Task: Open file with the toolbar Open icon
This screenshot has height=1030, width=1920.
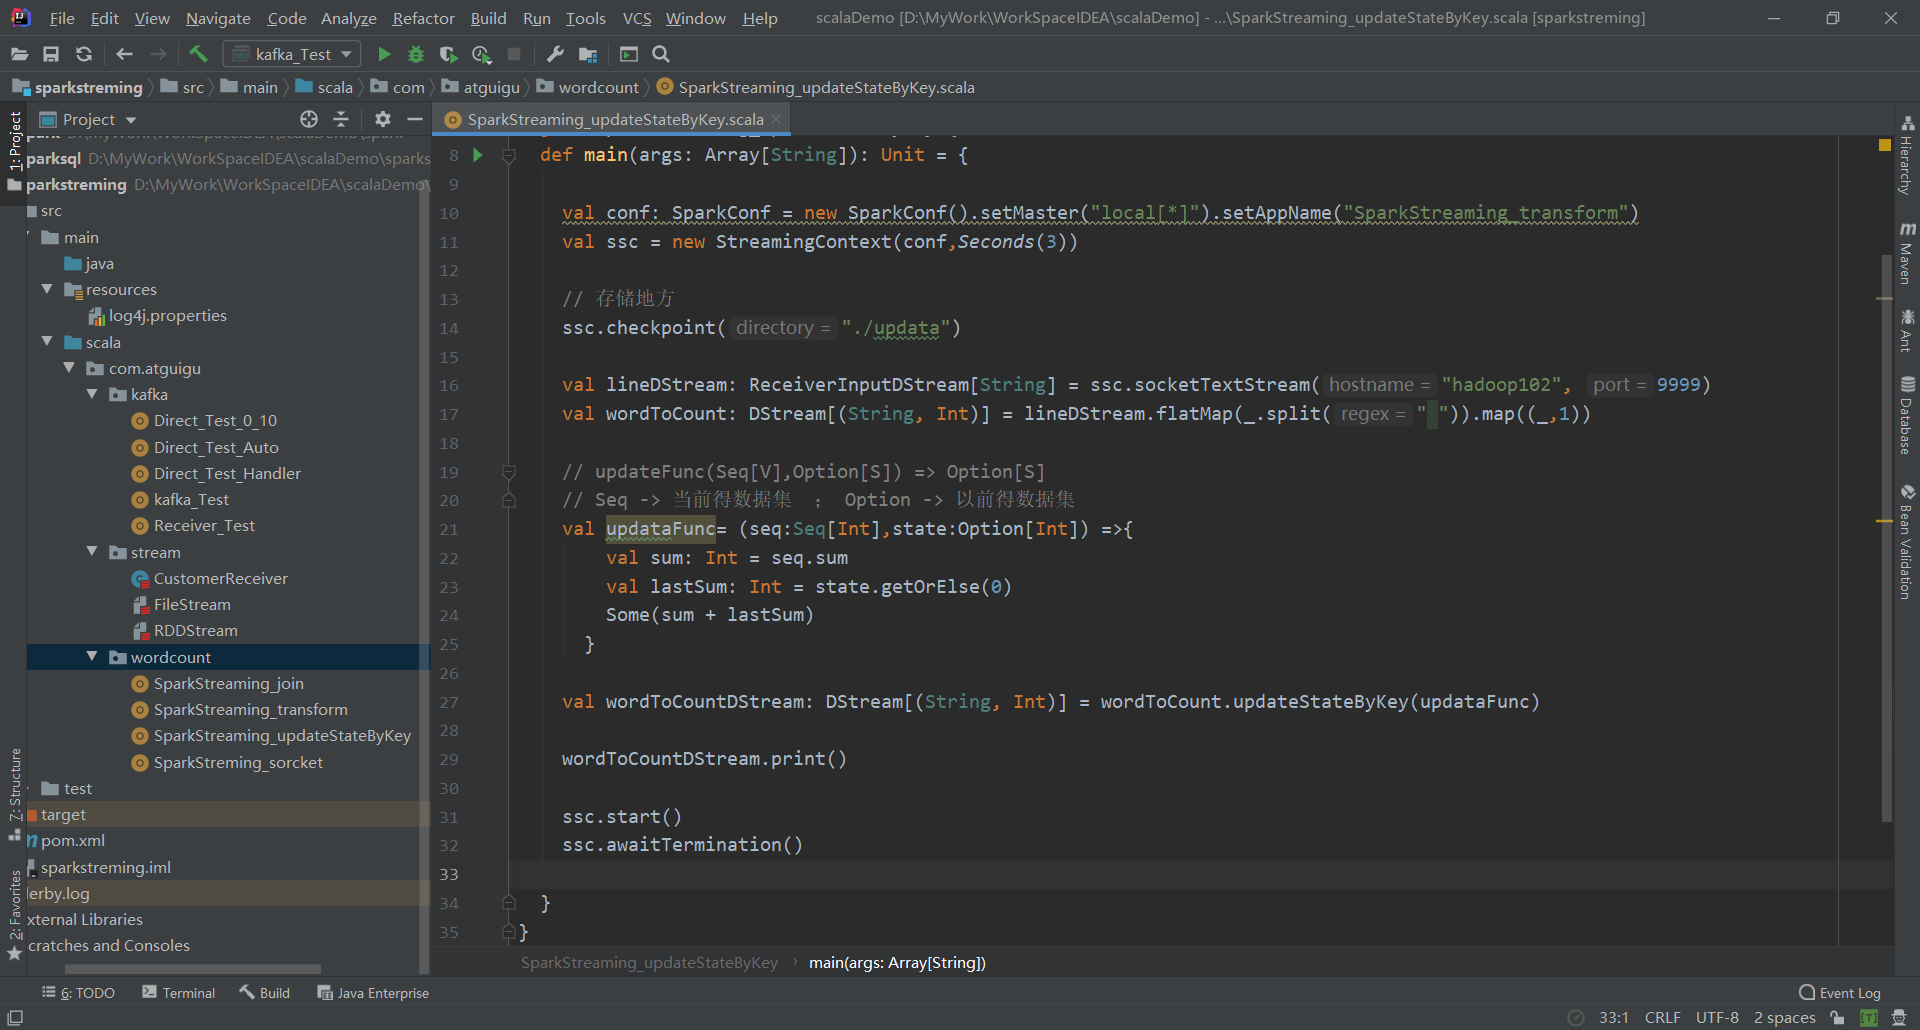Action: point(19,54)
